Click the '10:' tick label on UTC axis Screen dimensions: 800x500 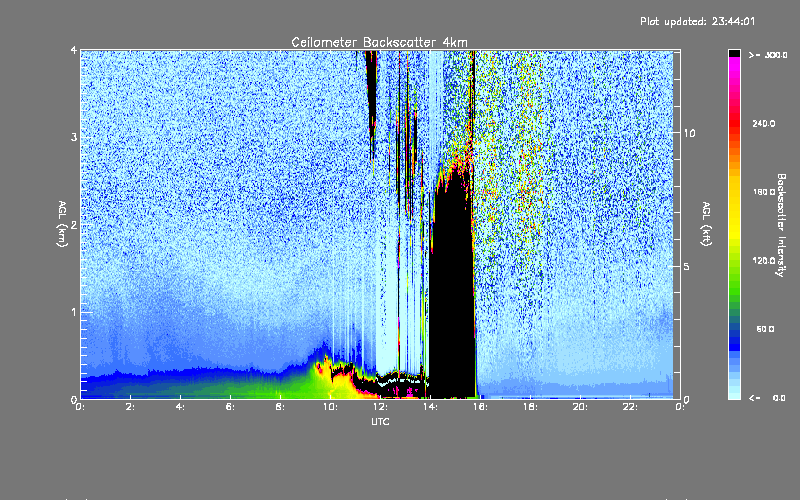coord(330,407)
